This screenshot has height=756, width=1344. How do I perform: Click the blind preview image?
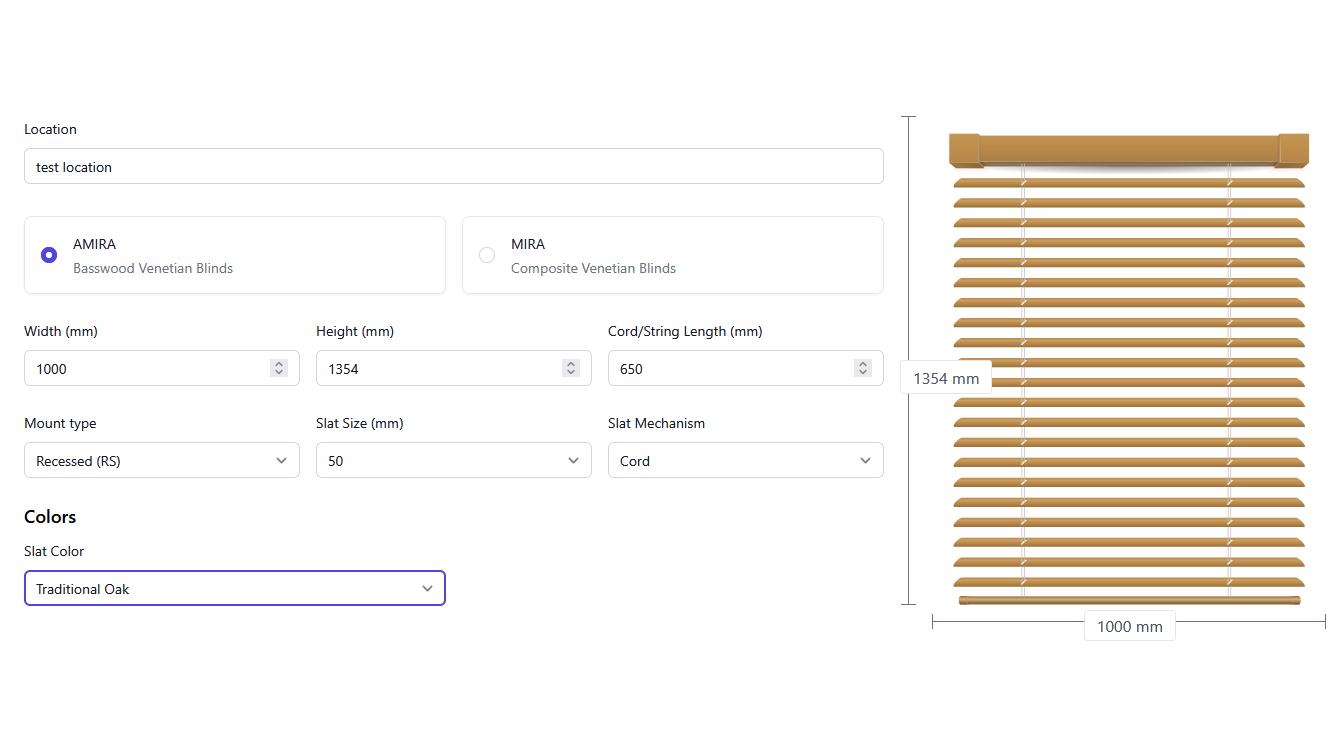(x=1129, y=369)
